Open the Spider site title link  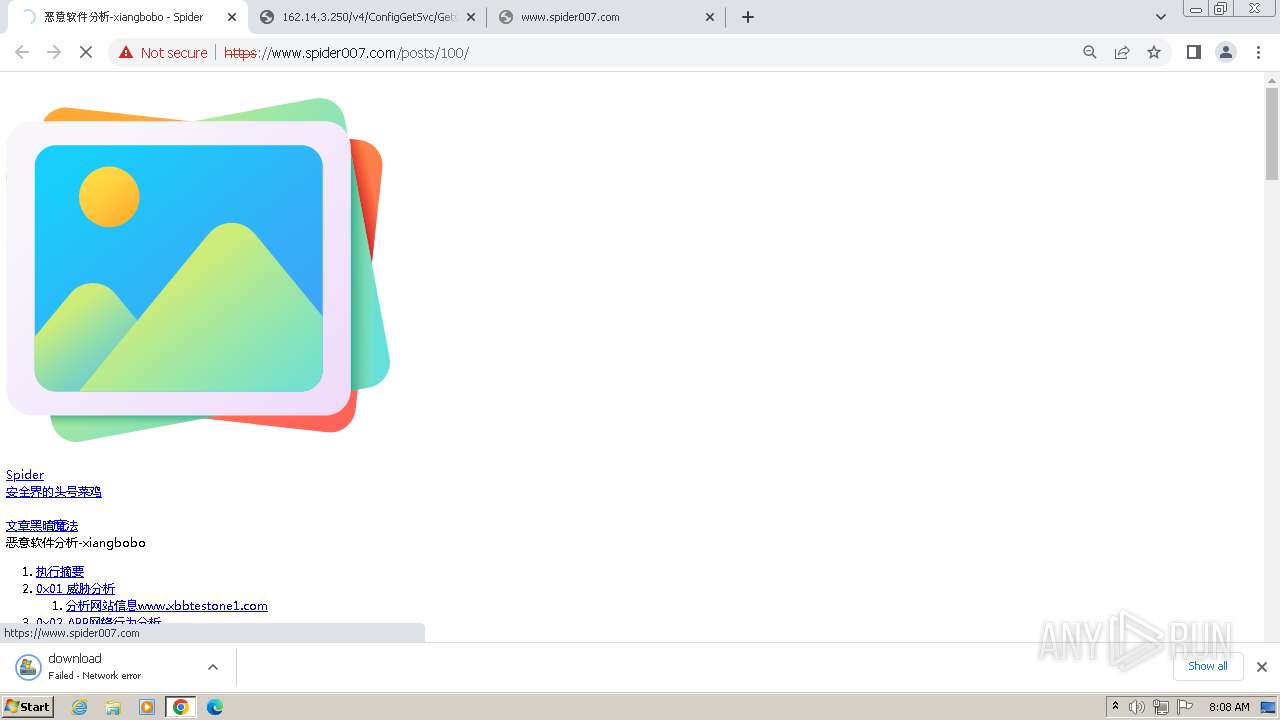25,475
